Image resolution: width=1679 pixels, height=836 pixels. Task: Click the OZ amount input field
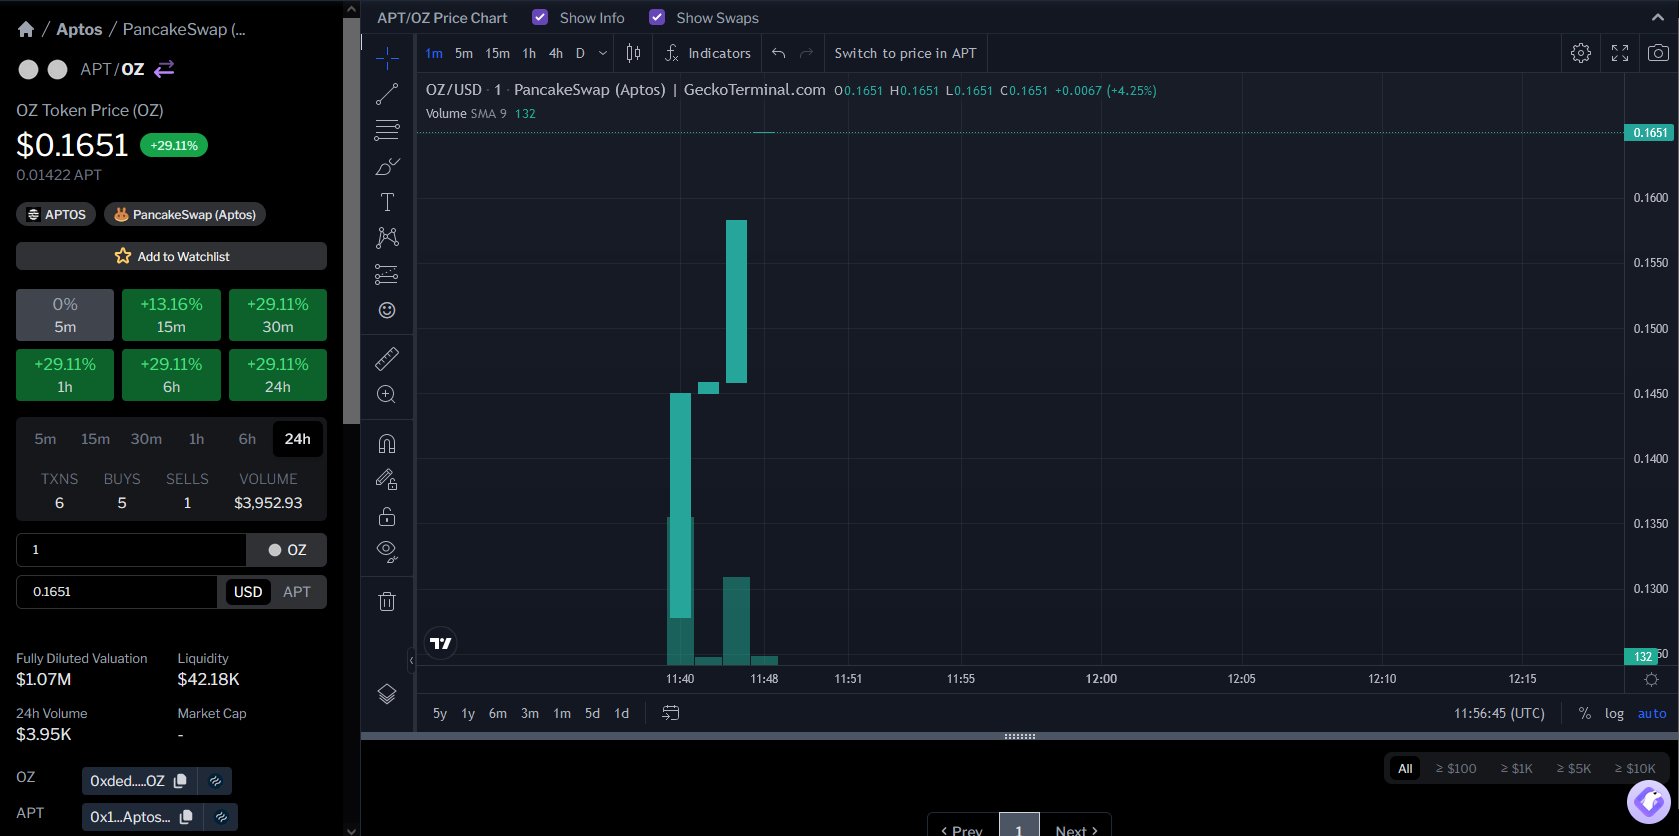click(x=131, y=550)
